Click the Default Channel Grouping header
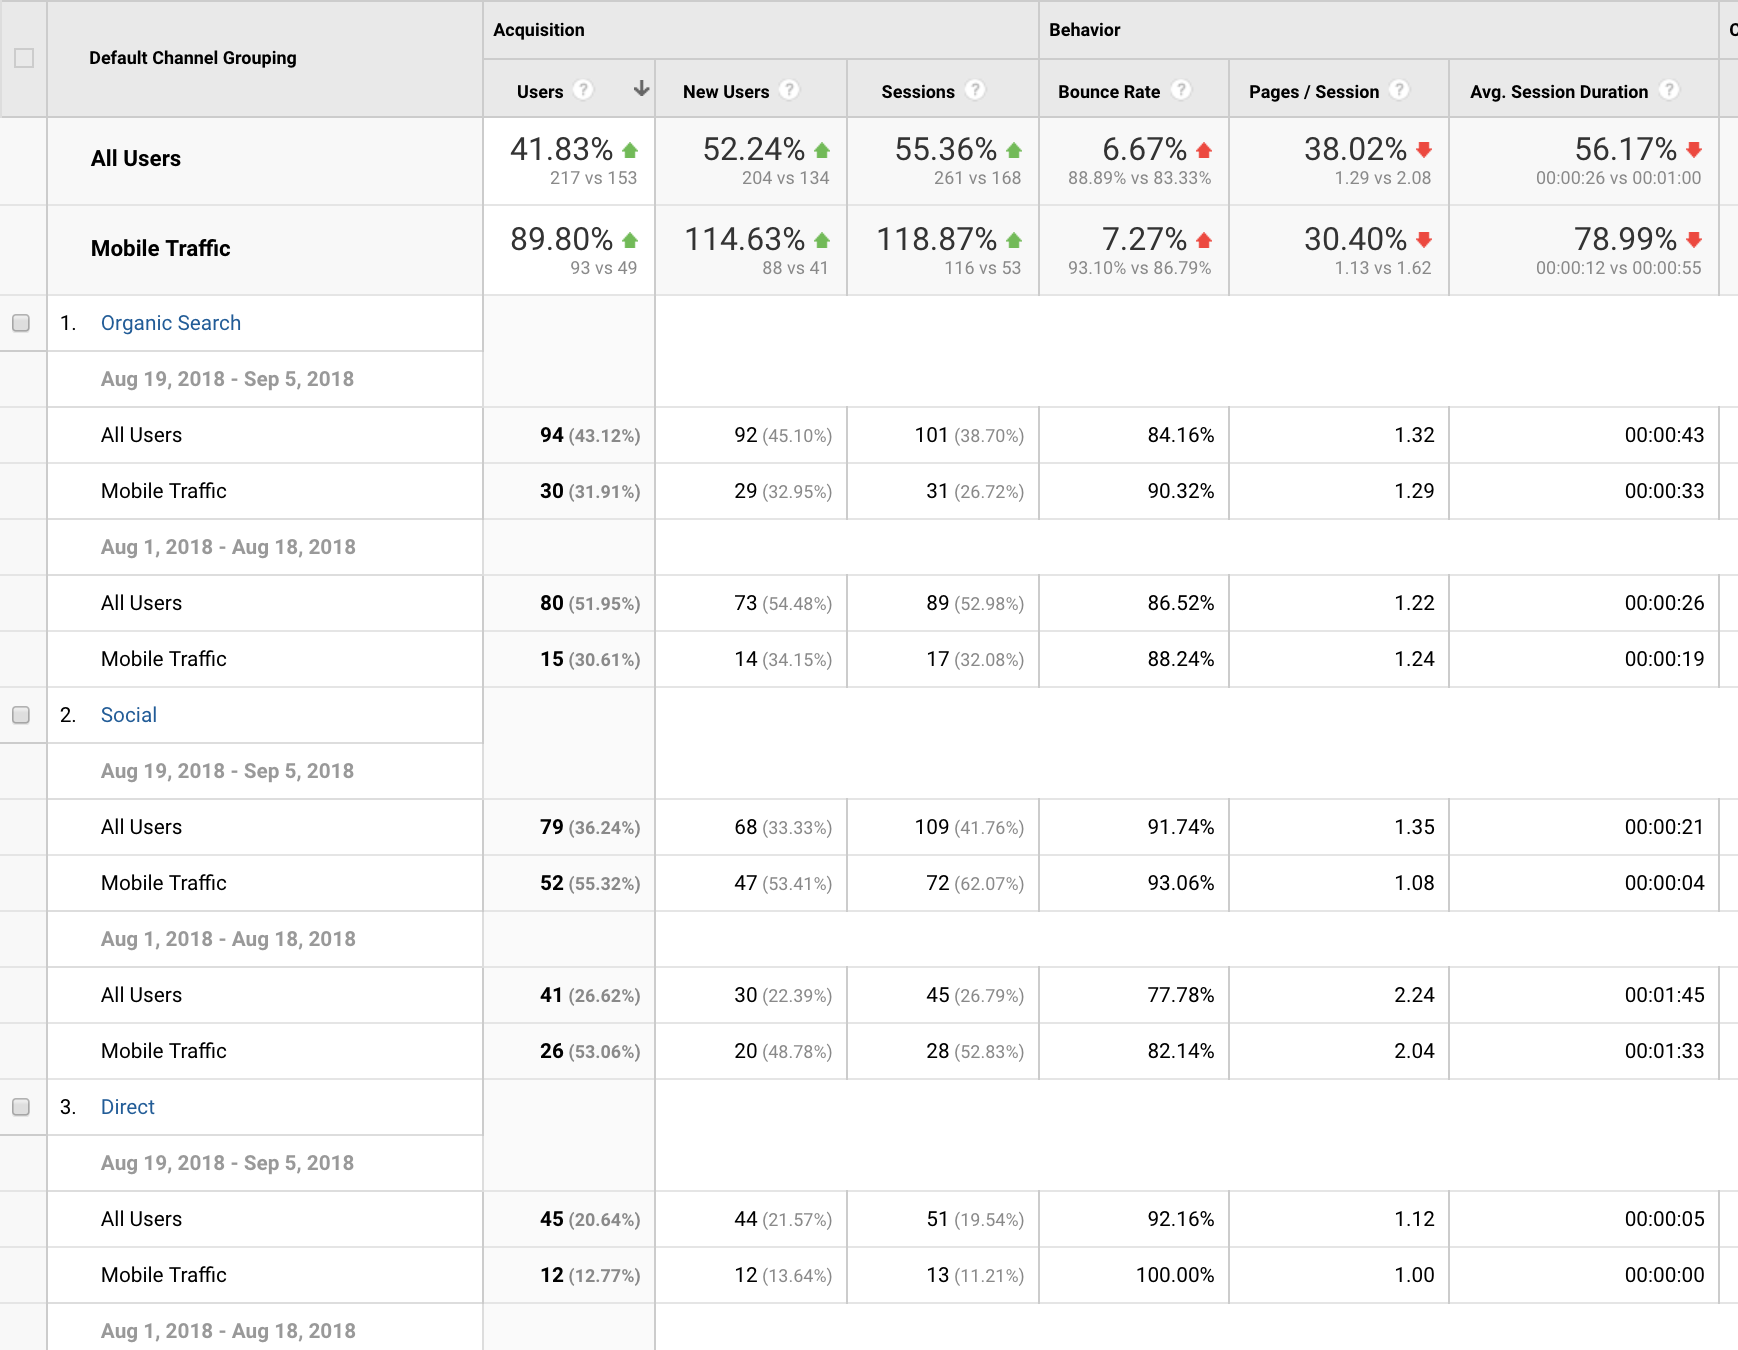The width and height of the screenshot is (1738, 1350). tap(193, 58)
